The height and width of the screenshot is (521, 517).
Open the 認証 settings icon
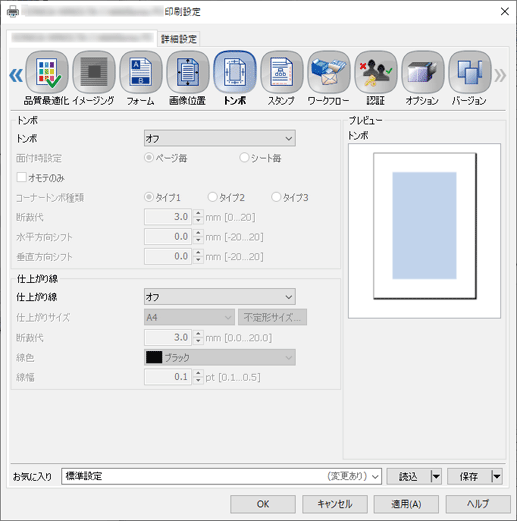tap(376, 72)
